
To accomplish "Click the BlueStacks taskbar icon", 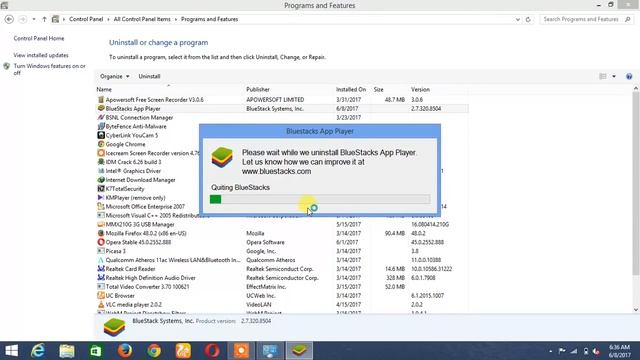I will 299,351.
